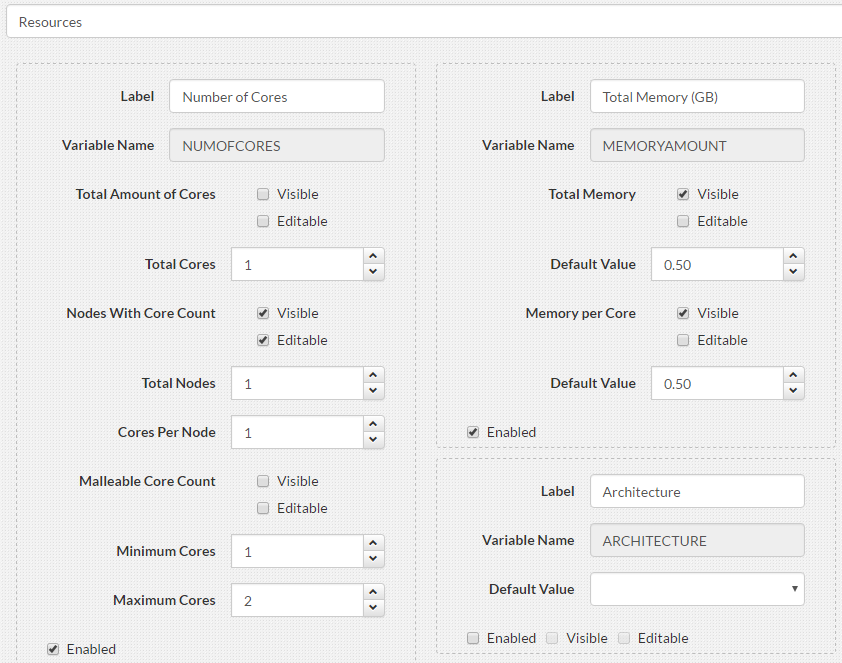The height and width of the screenshot is (663, 842).
Task: Open the Architecture Default Value dropdown
Action: pyautogui.click(x=793, y=589)
